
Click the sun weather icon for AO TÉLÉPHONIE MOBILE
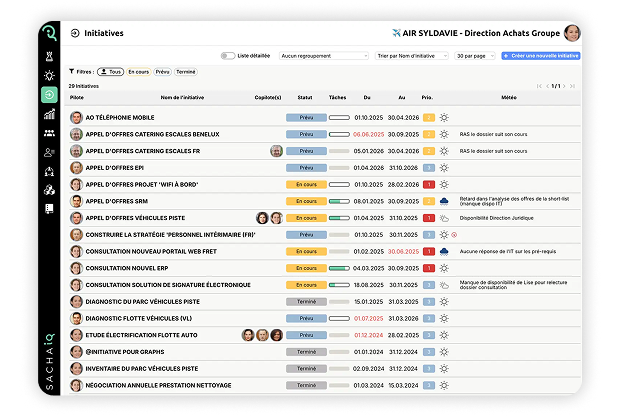coord(444,118)
